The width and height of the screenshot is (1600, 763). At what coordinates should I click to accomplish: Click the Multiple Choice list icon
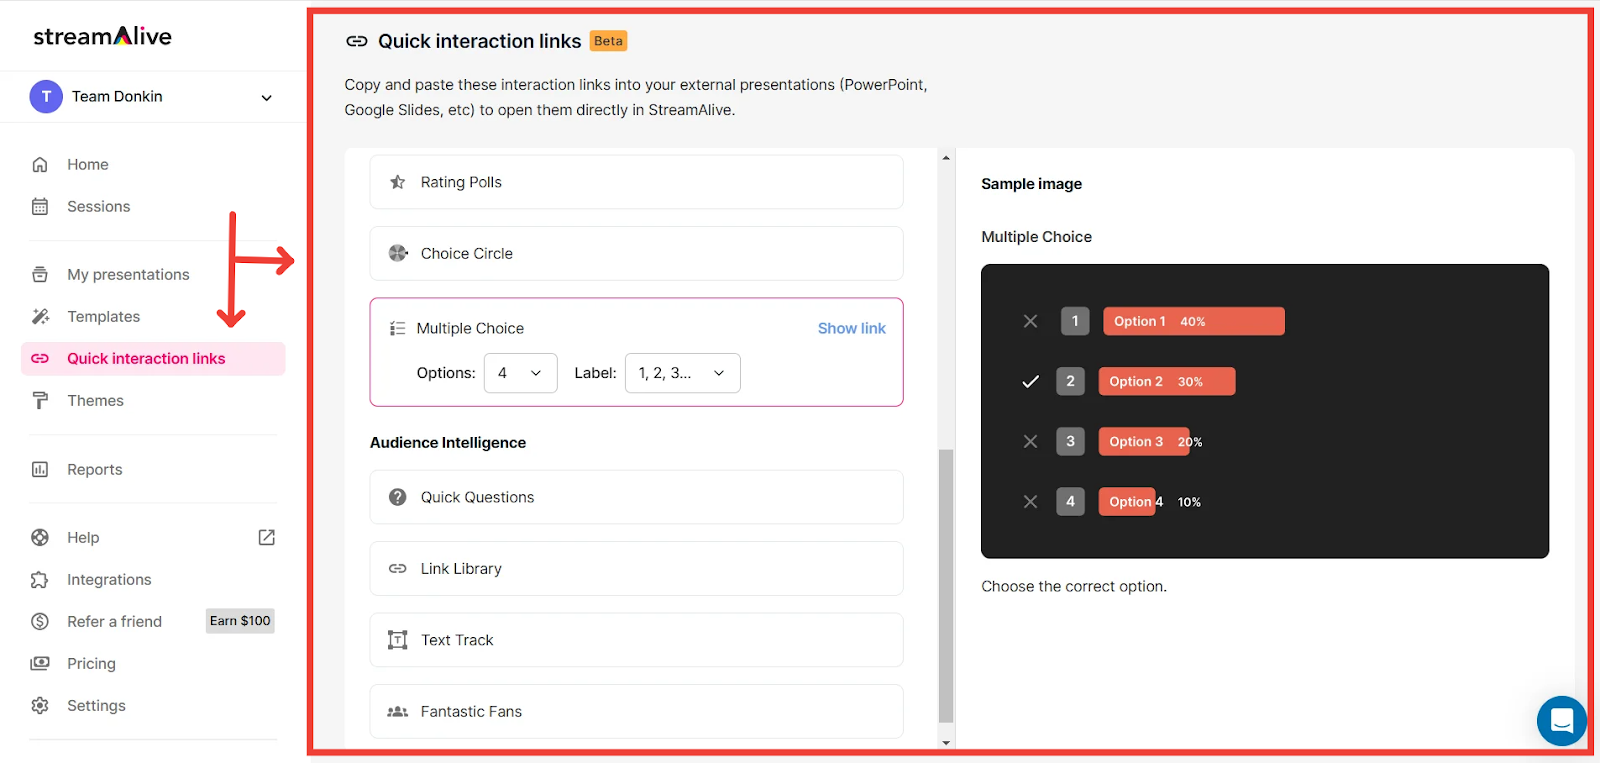coord(397,328)
